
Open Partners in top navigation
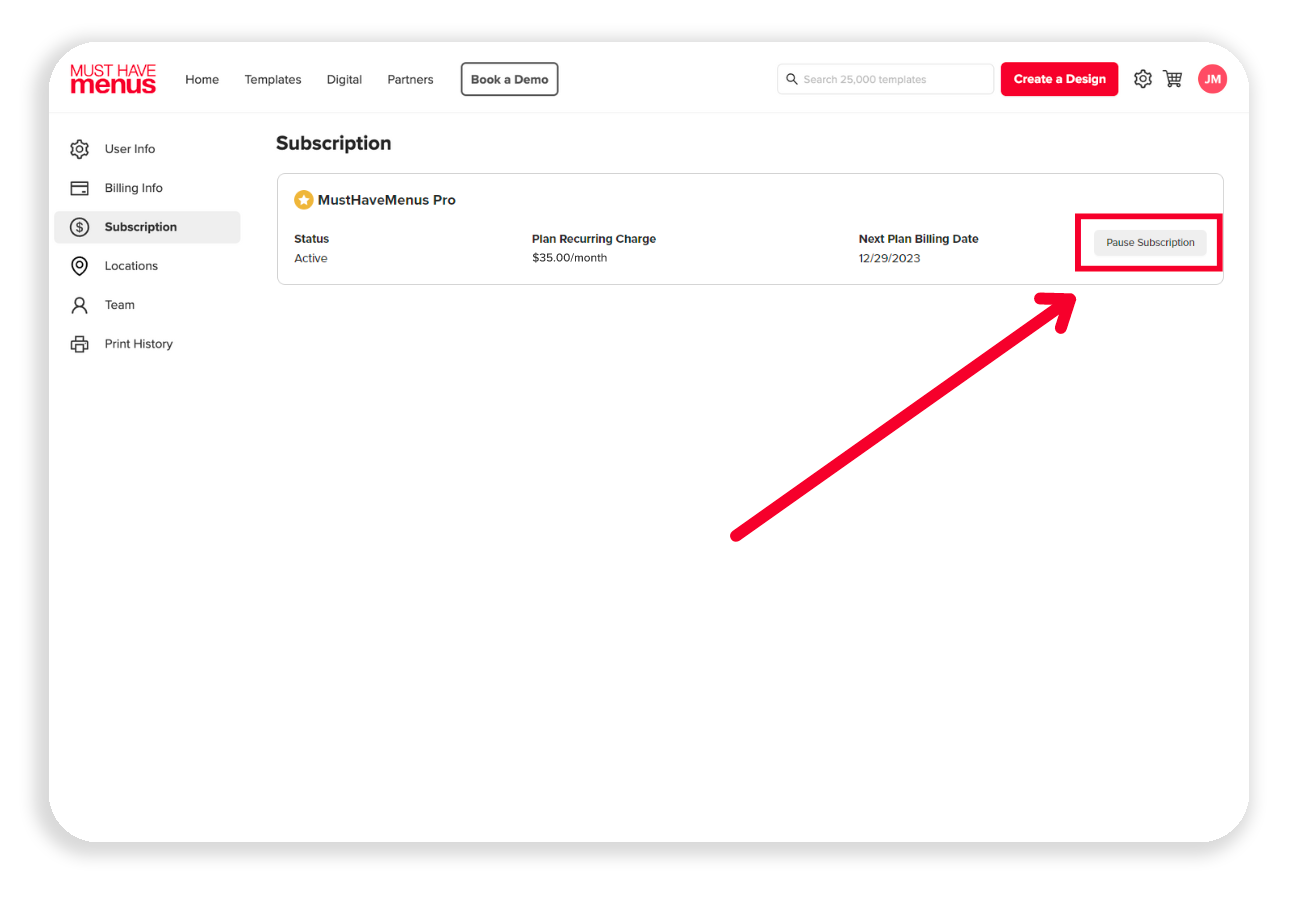coord(411,80)
